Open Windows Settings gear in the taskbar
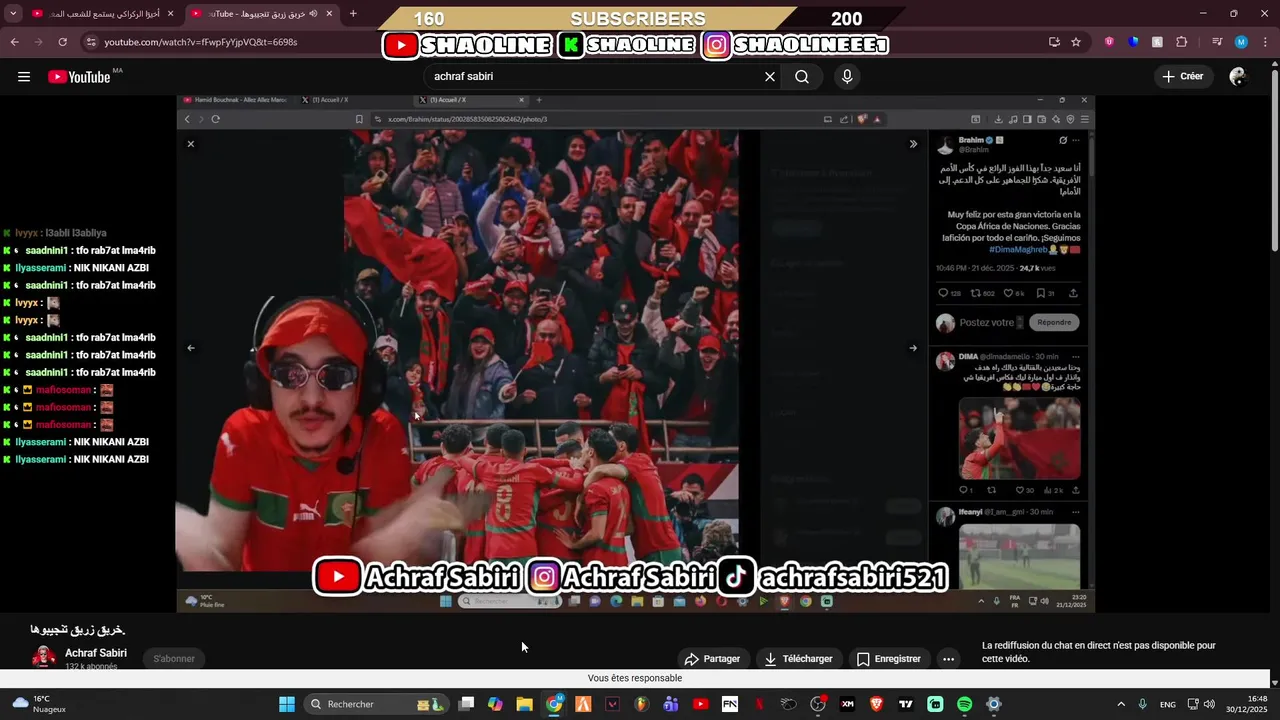The image size is (1280, 720). [993, 704]
